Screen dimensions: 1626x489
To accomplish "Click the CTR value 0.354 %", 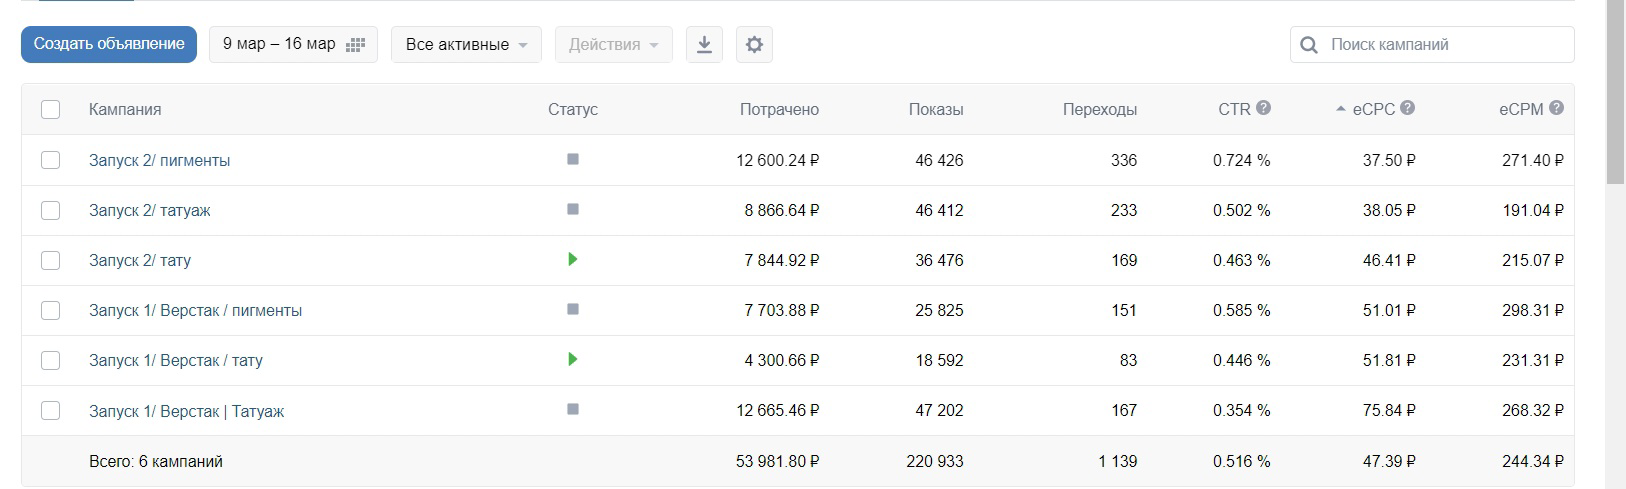I will [x=1242, y=410].
